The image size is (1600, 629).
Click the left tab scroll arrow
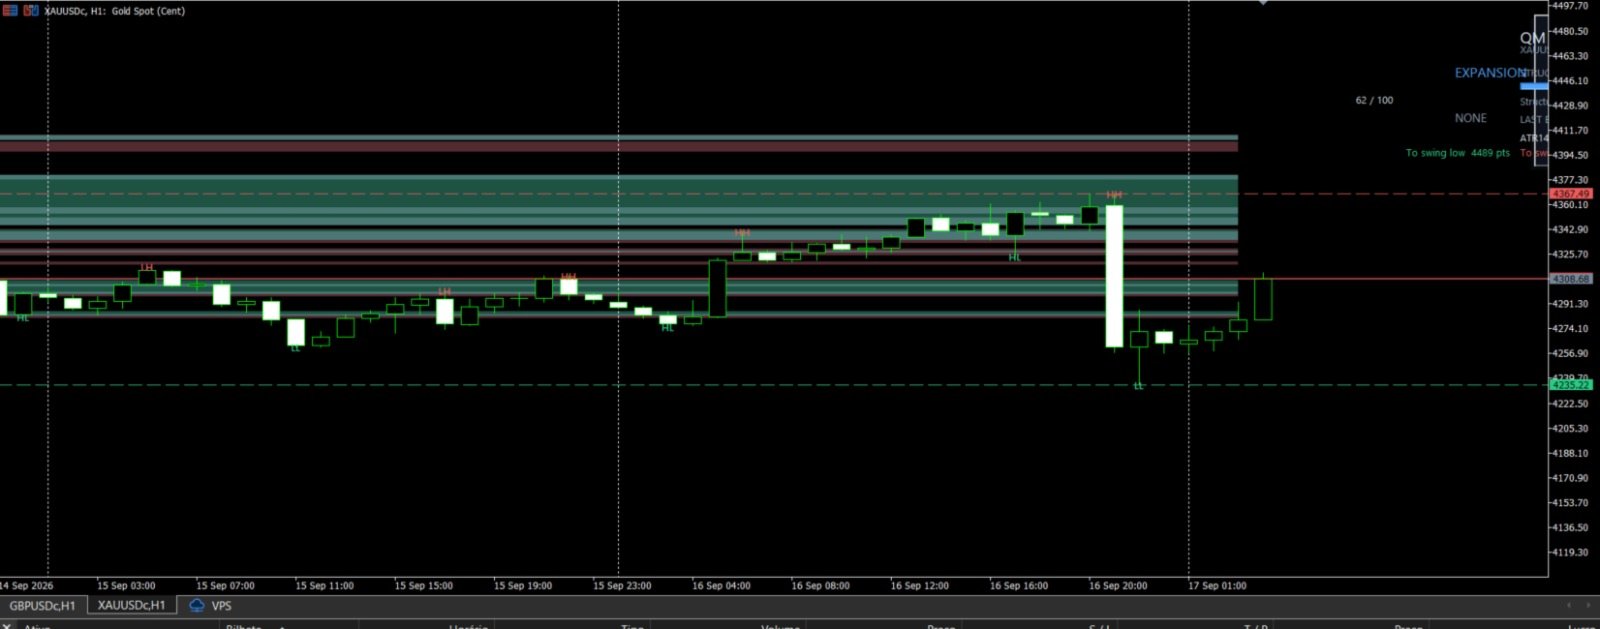click(1568, 605)
